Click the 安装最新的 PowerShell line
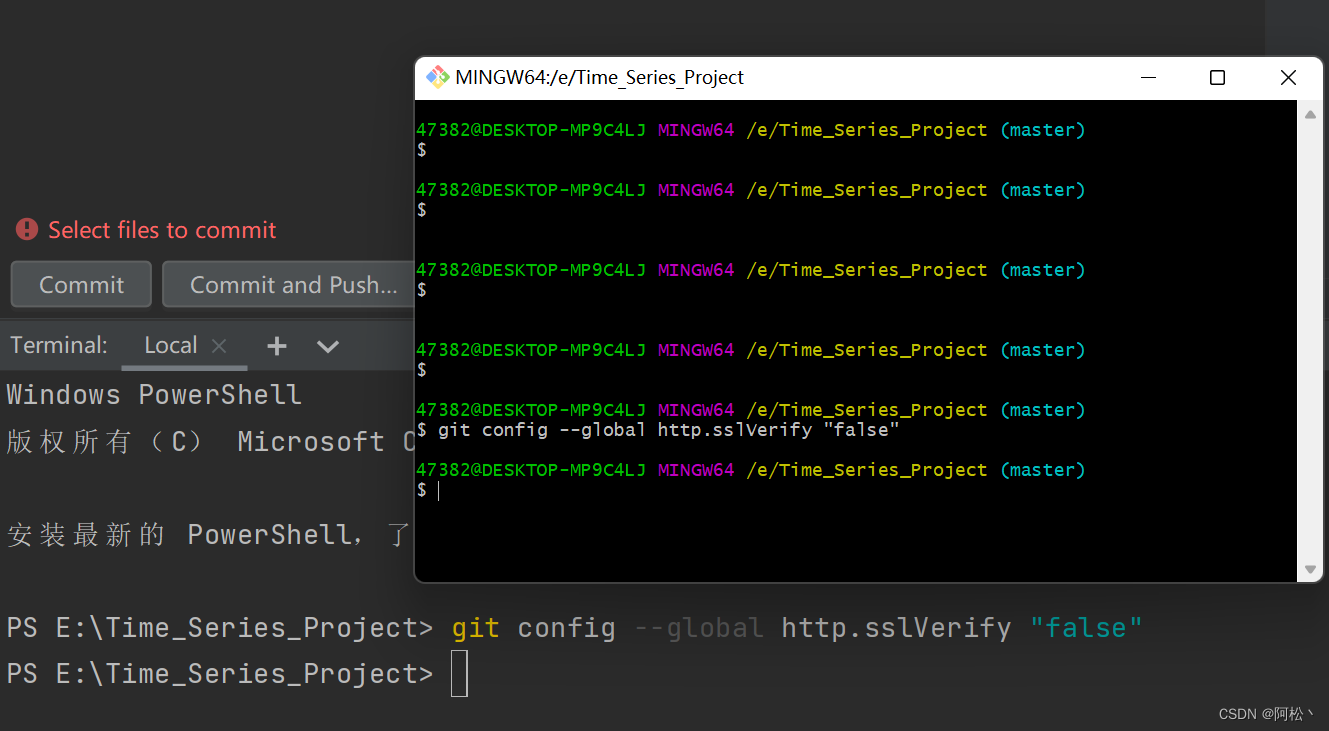Screen dimensions: 1329x731 209,535
